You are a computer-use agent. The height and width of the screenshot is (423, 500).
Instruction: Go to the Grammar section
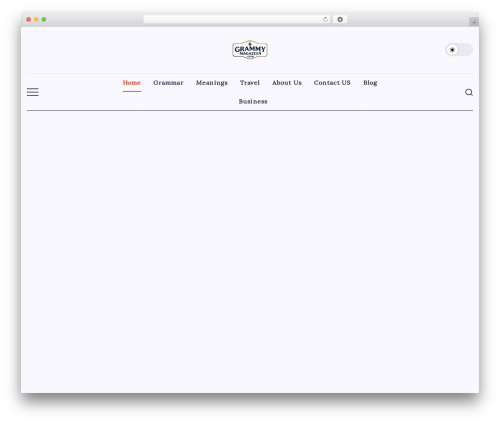pos(168,83)
